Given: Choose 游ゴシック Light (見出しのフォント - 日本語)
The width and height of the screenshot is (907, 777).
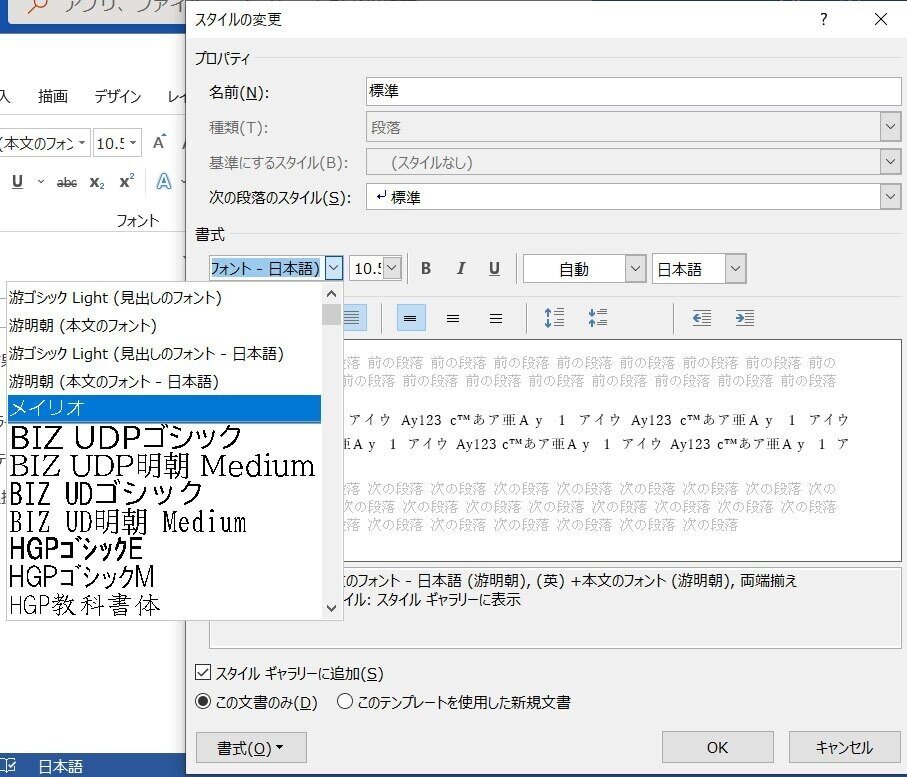Looking at the screenshot, I should tap(164, 353).
